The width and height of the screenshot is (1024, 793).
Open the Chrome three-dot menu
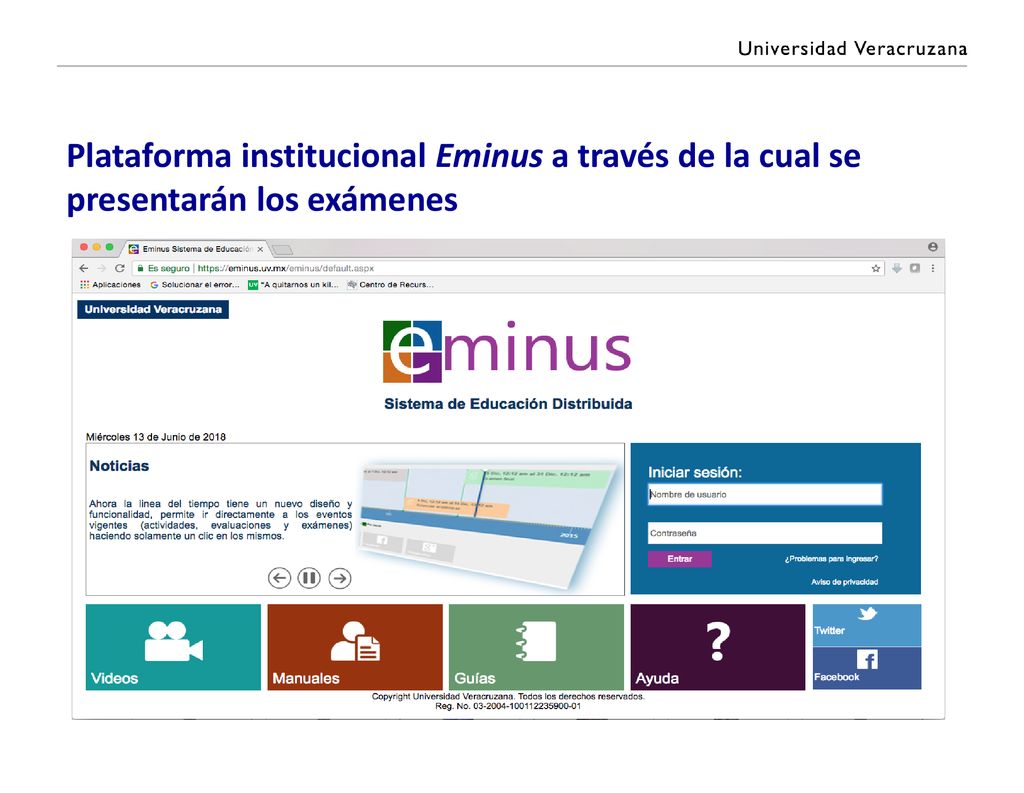click(x=933, y=268)
